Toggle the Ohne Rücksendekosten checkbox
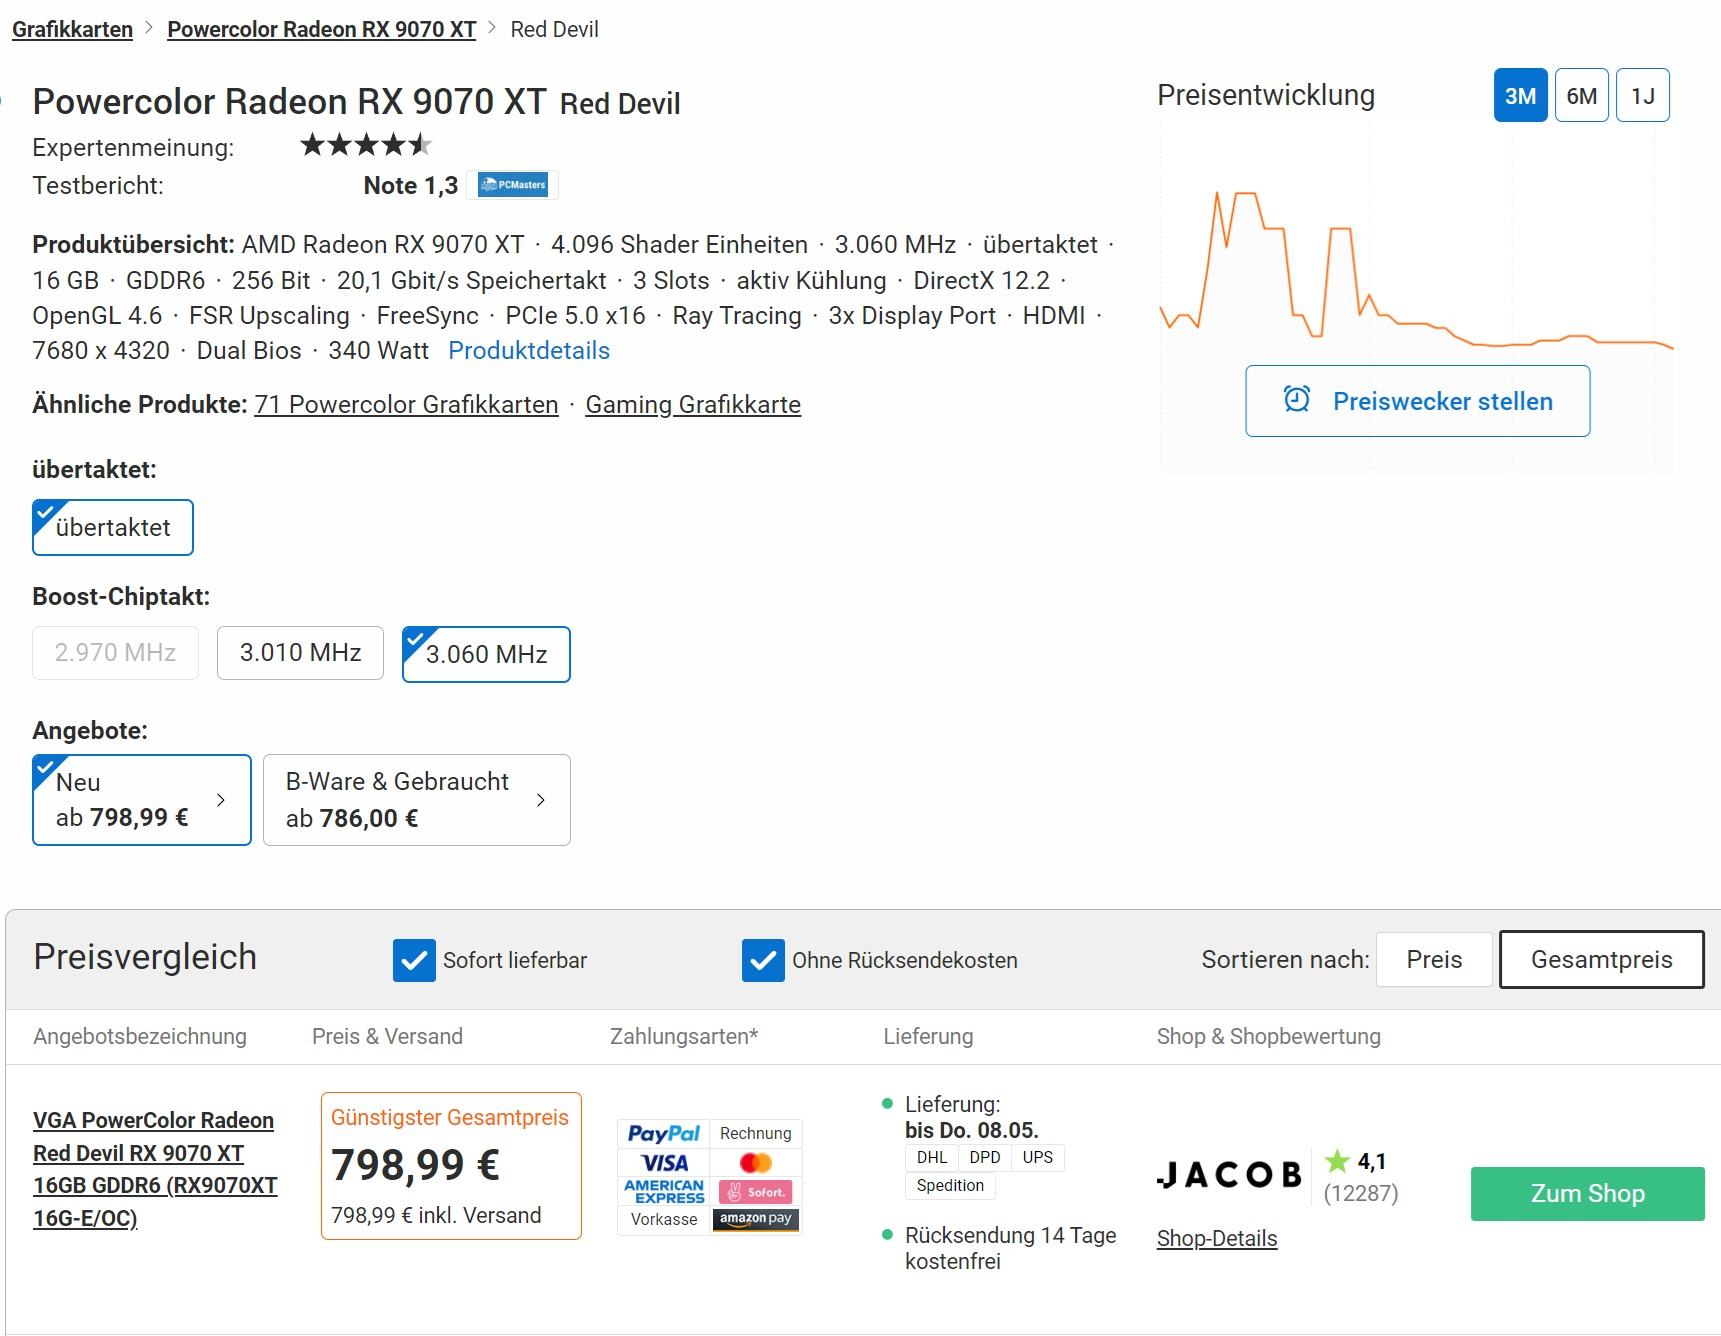 pyautogui.click(x=763, y=960)
